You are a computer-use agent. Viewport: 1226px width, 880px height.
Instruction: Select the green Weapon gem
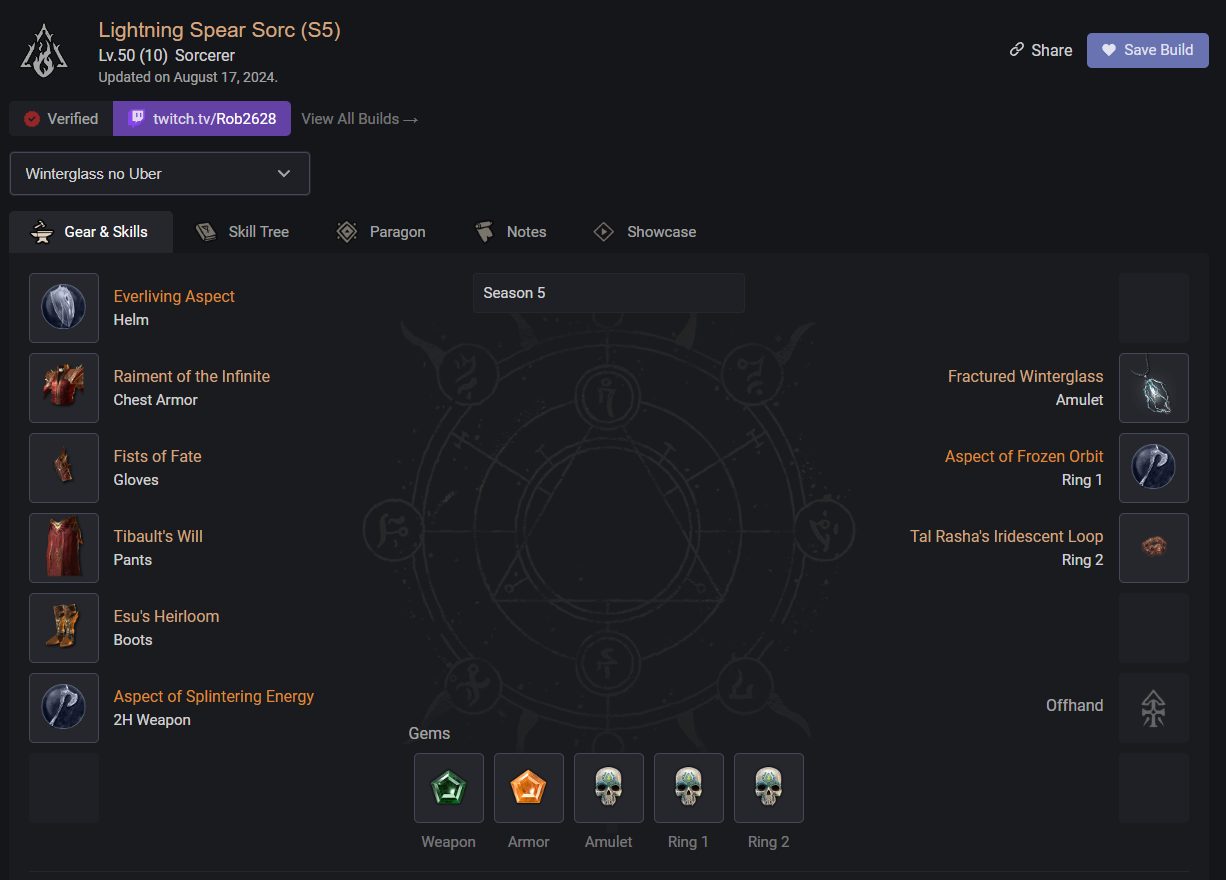pos(449,788)
